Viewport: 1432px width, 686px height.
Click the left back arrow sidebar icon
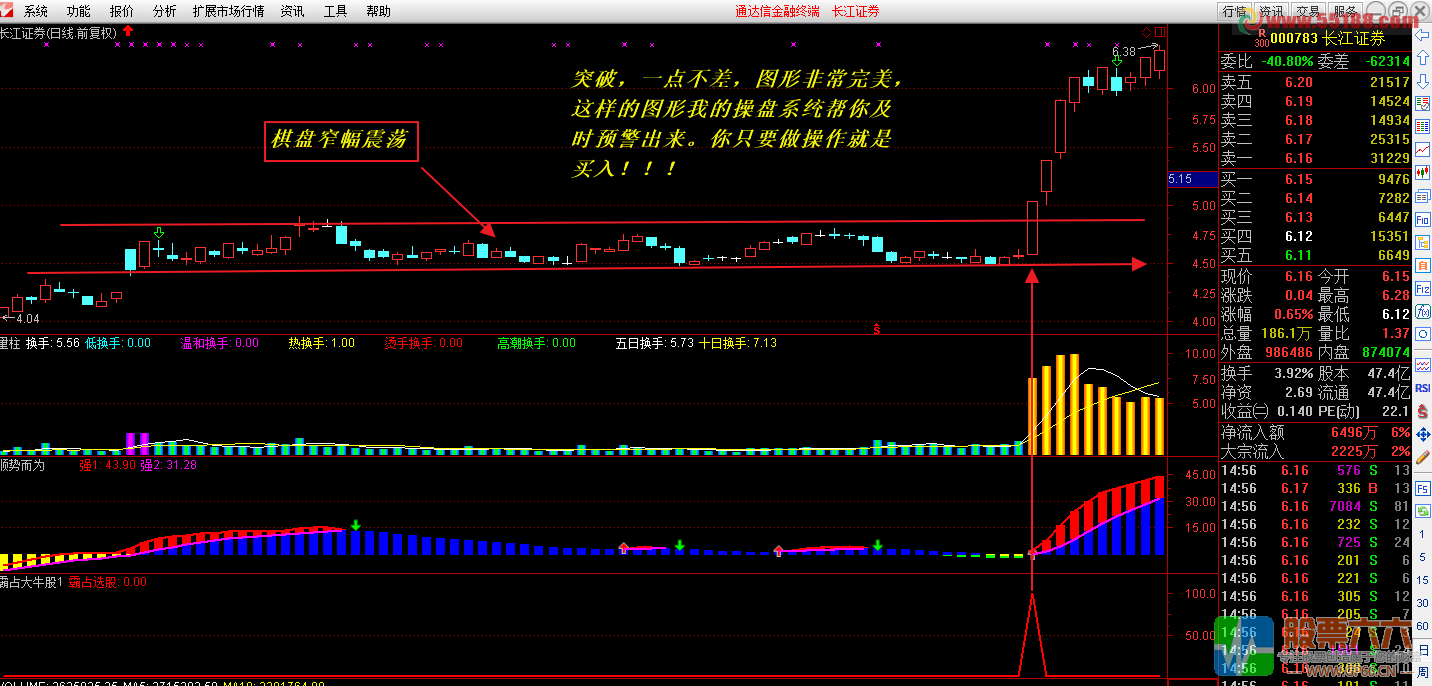[1422, 33]
